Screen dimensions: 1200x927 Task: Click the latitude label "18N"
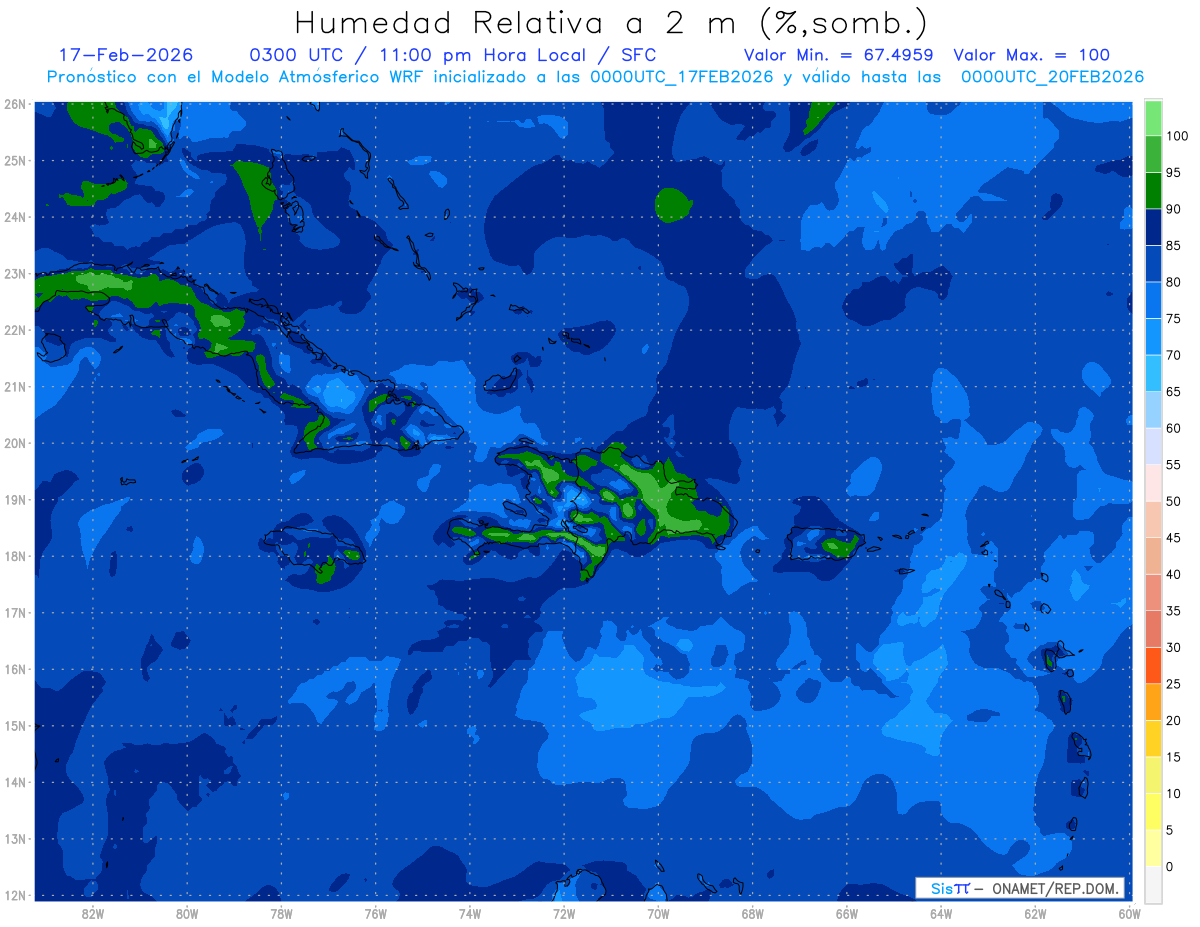coord(14,556)
